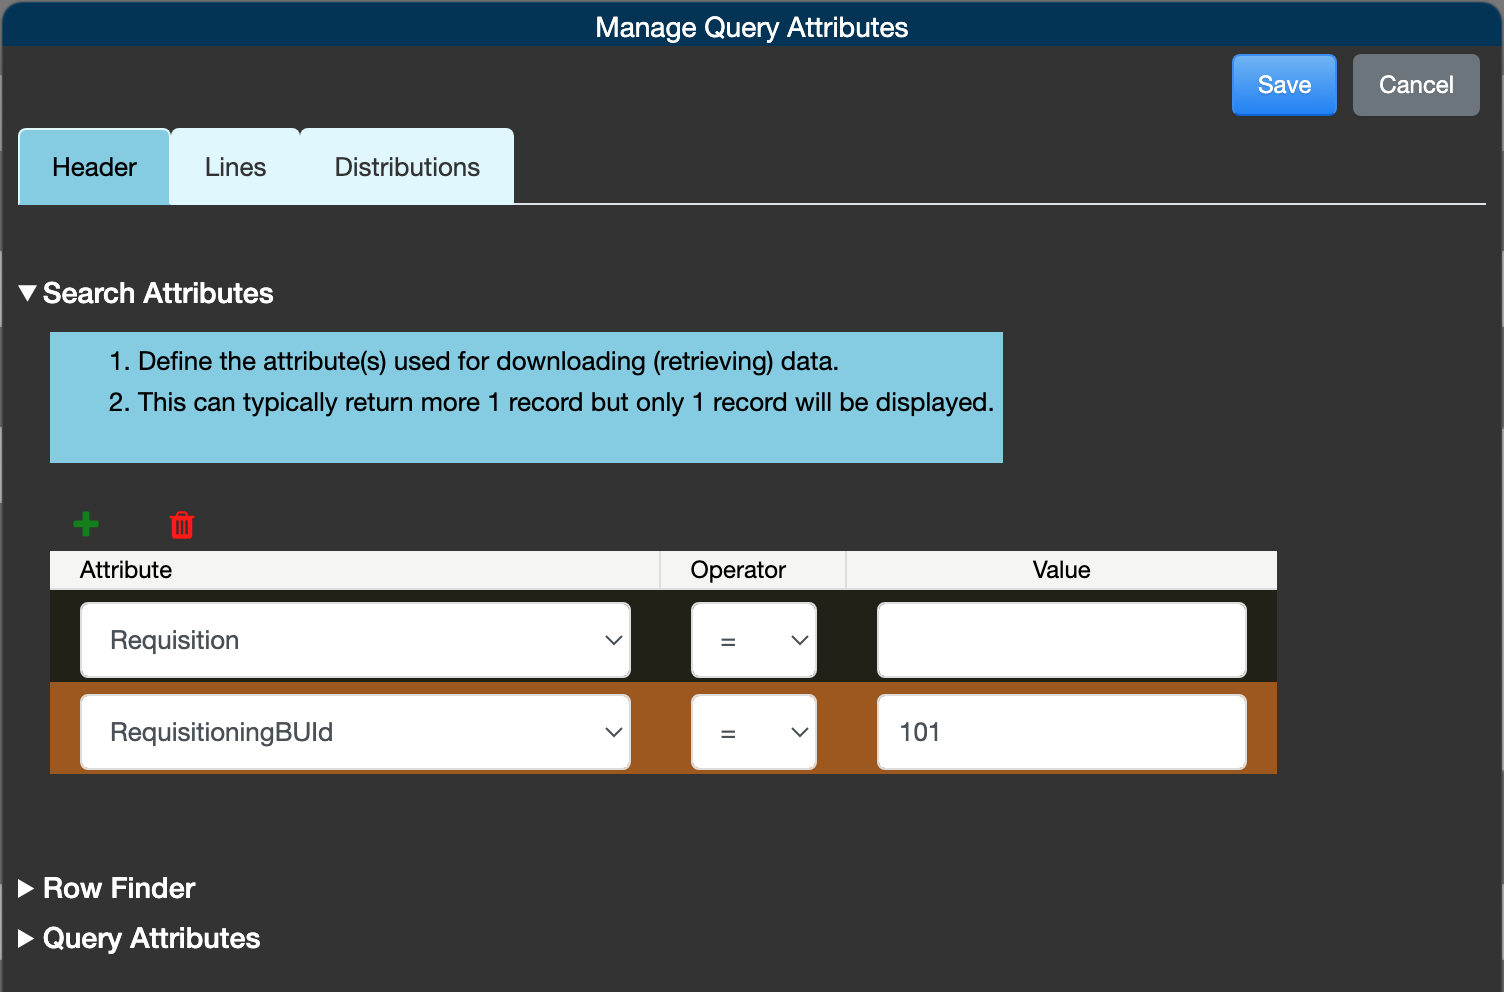Click the Value field containing 101
The image size is (1504, 992).
click(x=1060, y=731)
